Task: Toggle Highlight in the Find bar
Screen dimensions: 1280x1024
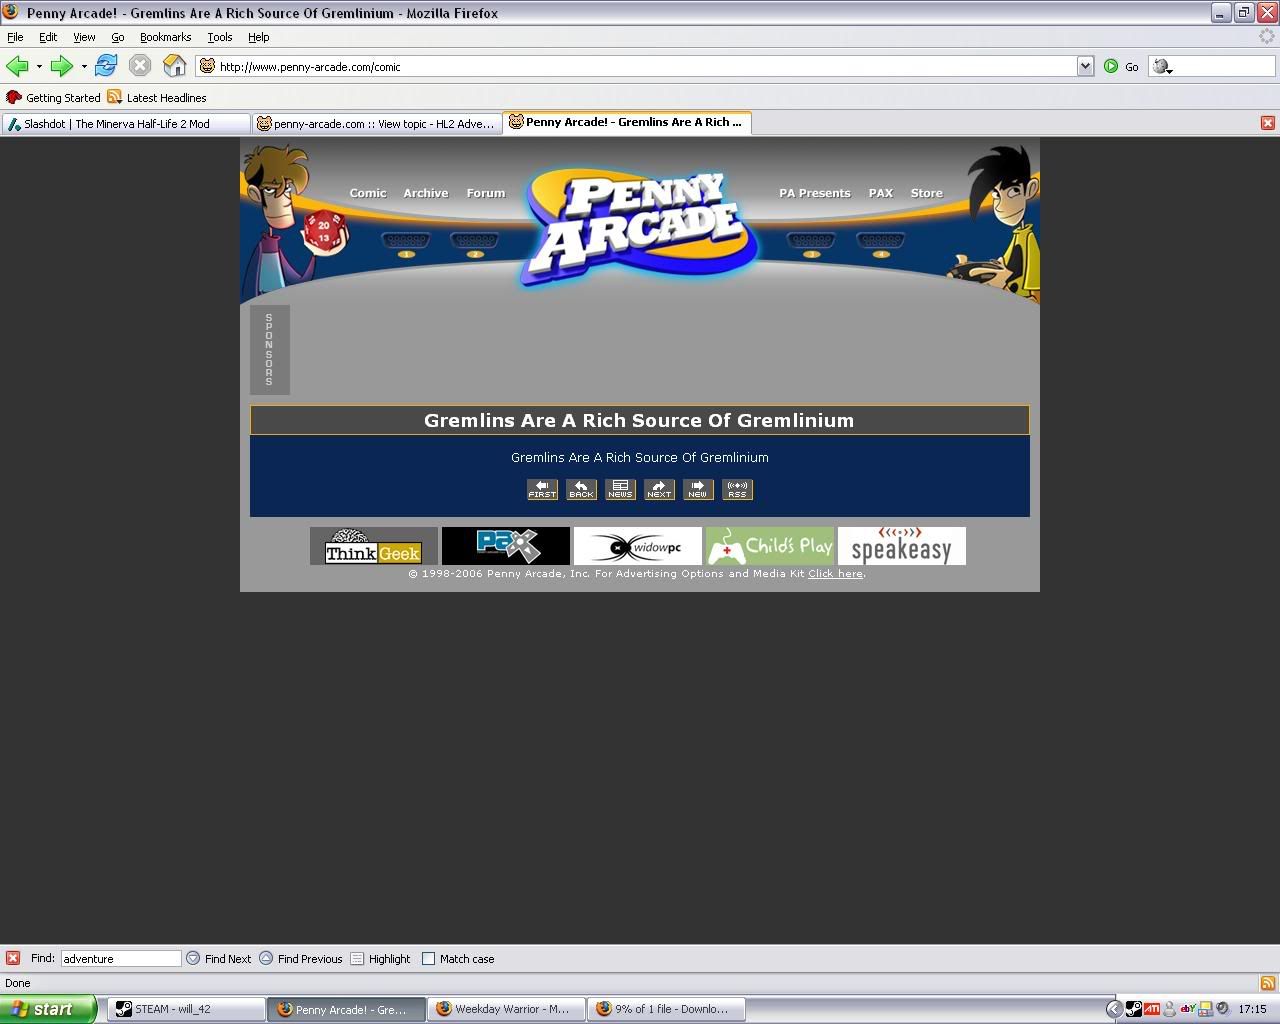Action: coord(380,958)
